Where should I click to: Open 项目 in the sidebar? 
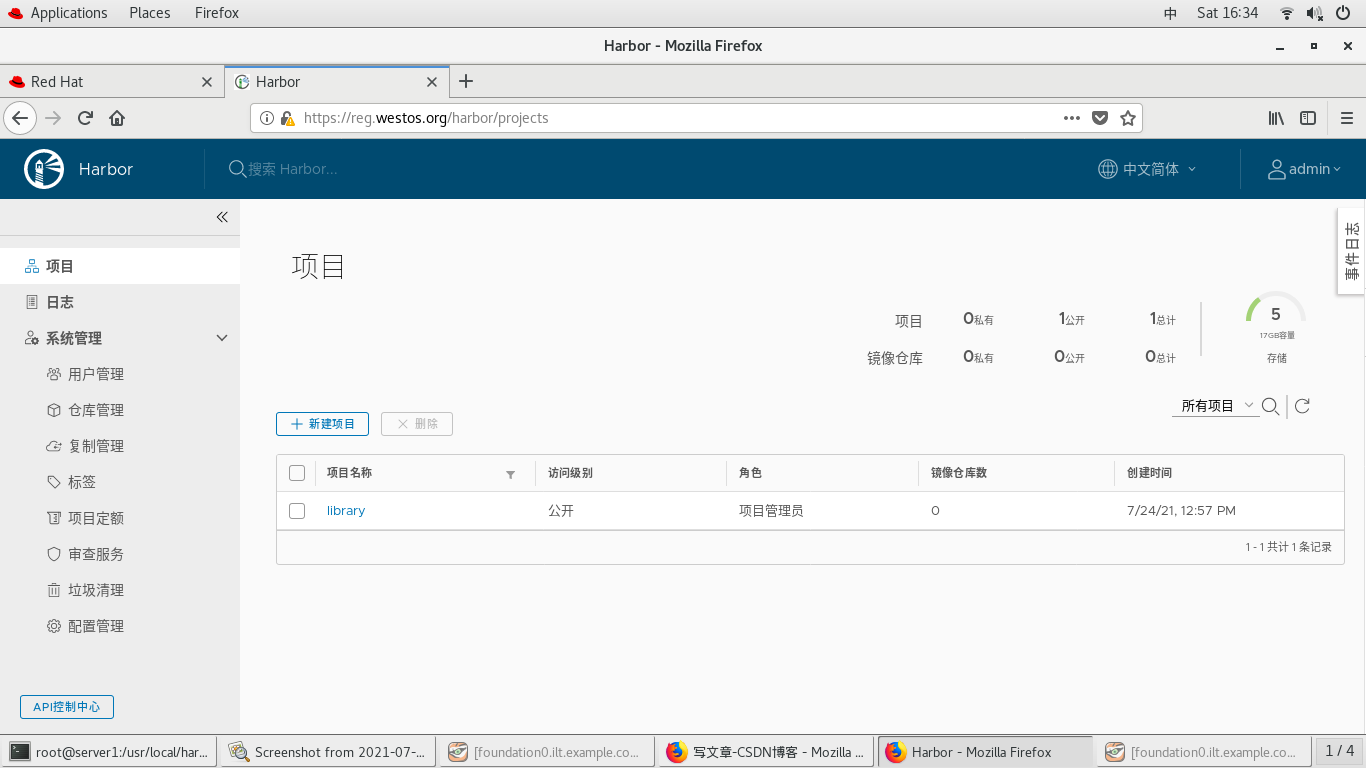coord(120,266)
